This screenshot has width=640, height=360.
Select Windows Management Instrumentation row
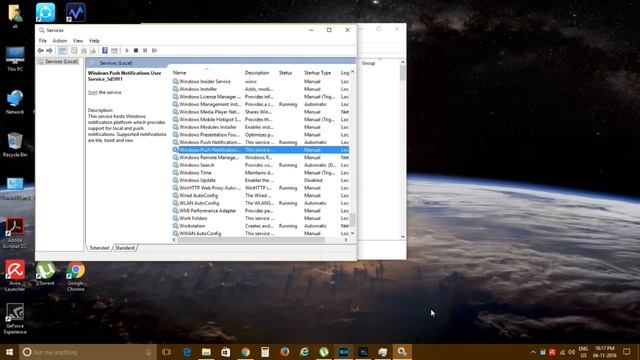click(260, 104)
